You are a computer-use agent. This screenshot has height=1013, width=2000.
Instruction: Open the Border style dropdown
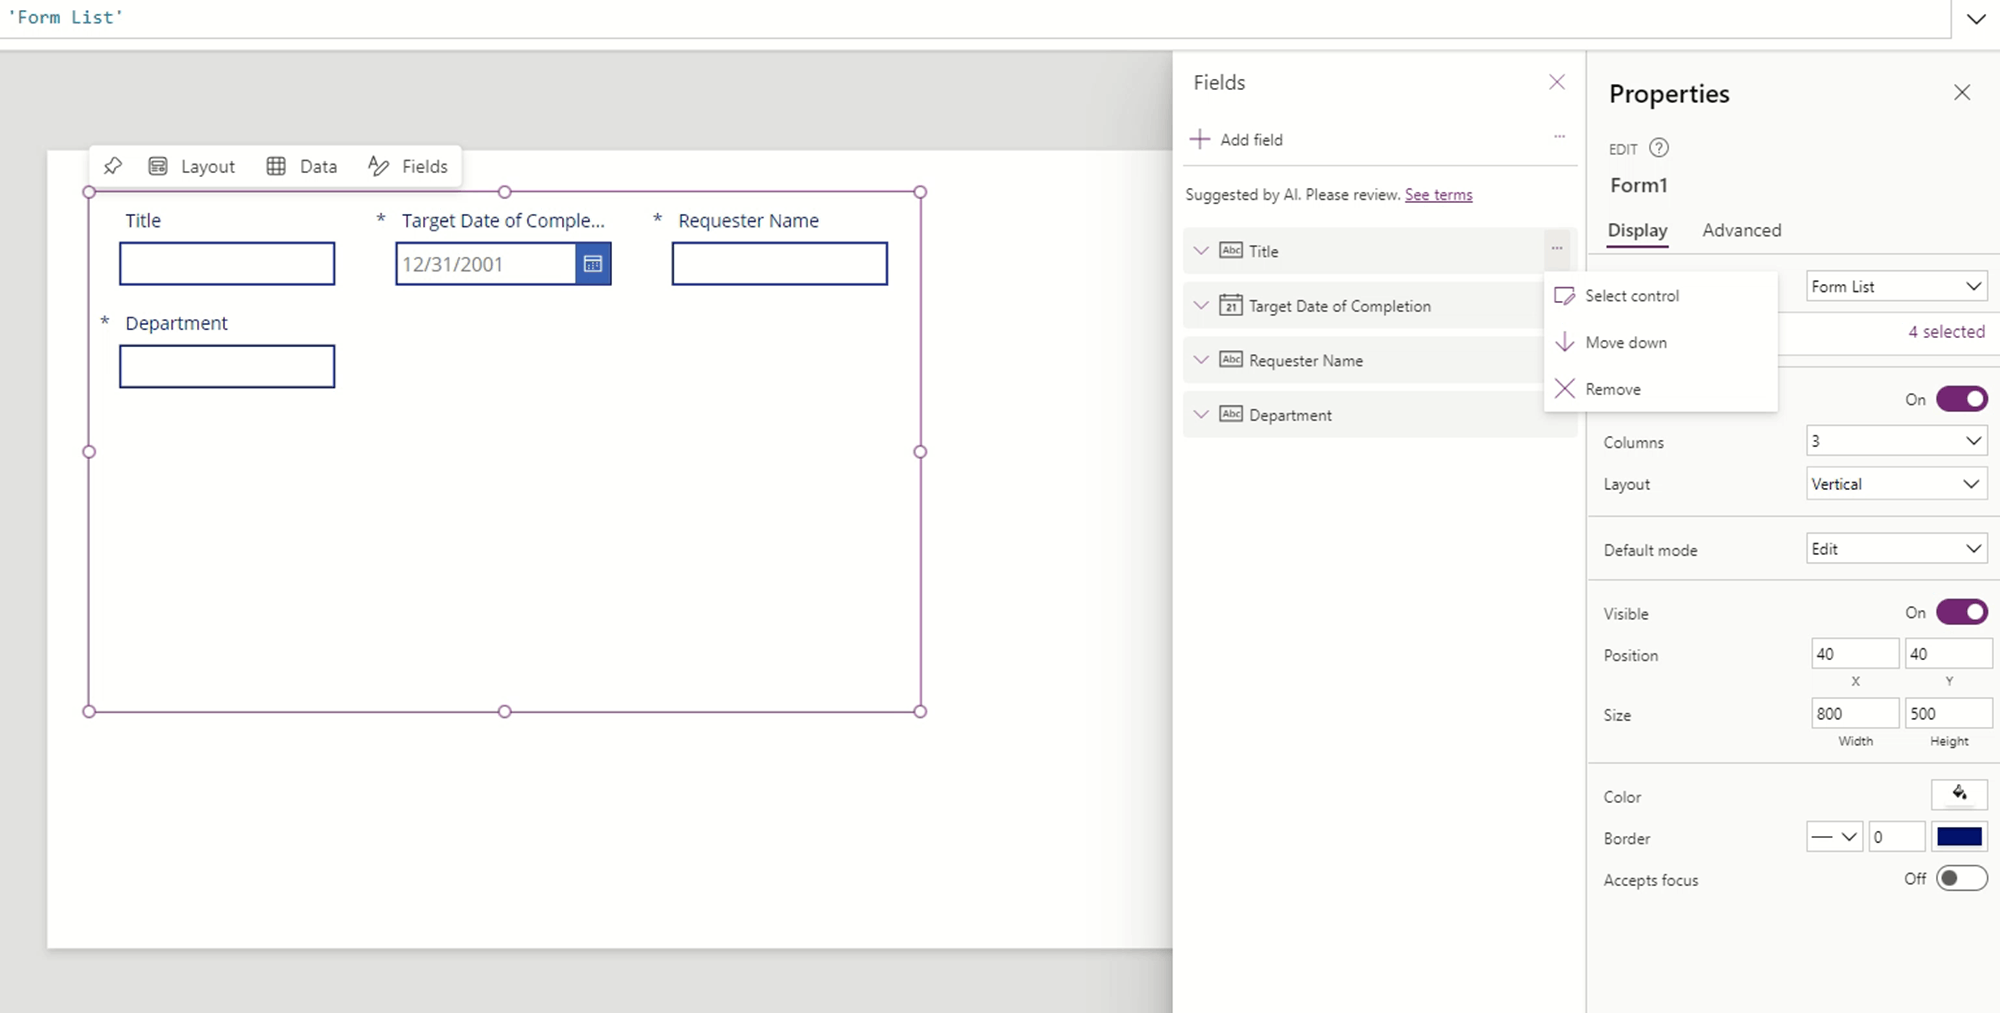(x=1834, y=837)
